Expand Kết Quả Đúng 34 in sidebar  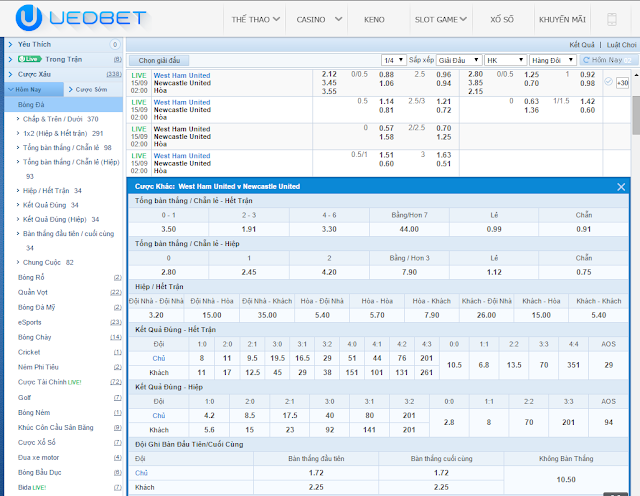[x=51, y=205]
